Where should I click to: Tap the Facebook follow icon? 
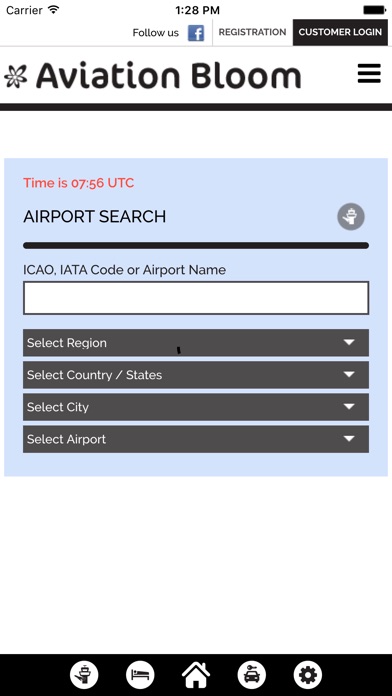click(x=196, y=33)
